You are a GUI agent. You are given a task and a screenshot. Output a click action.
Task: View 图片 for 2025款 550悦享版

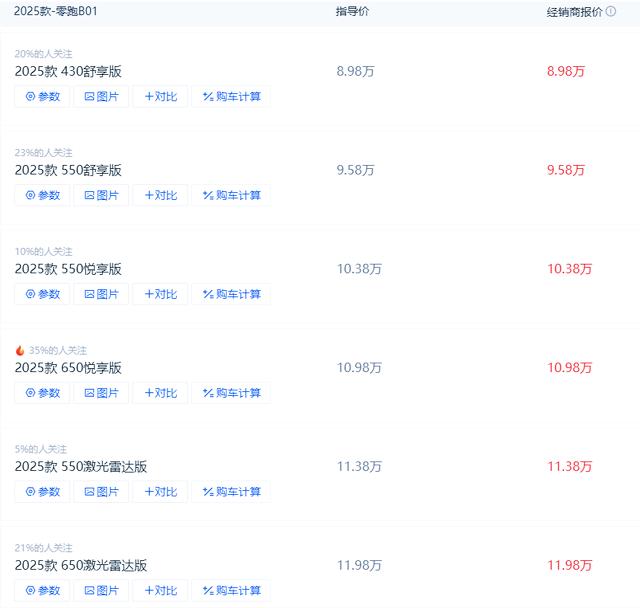pyautogui.click(x=101, y=294)
